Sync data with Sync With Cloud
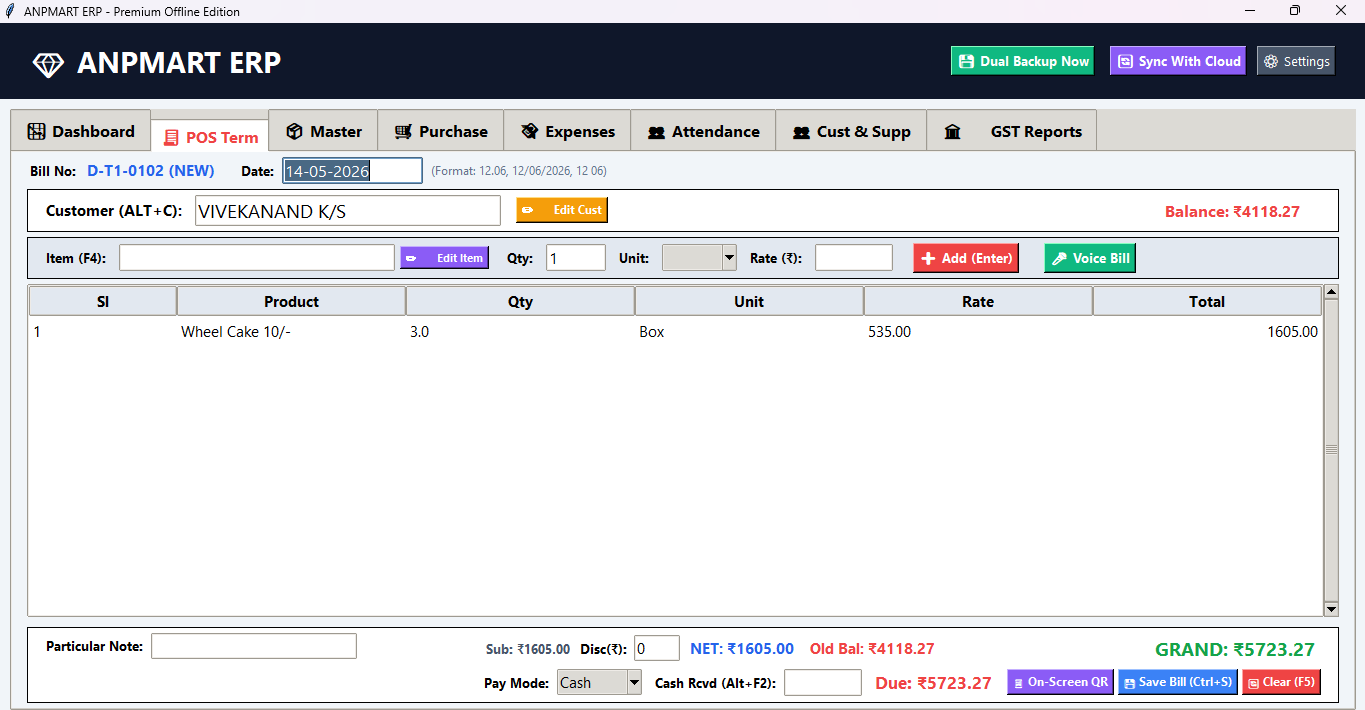This screenshot has height=710, width=1365. pyautogui.click(x=1177, y=61)
